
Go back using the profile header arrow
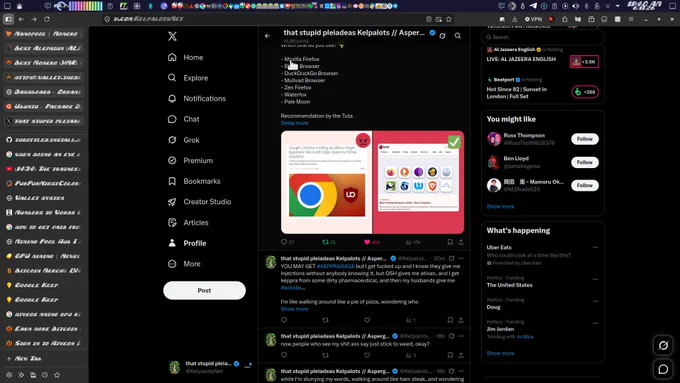267,36
